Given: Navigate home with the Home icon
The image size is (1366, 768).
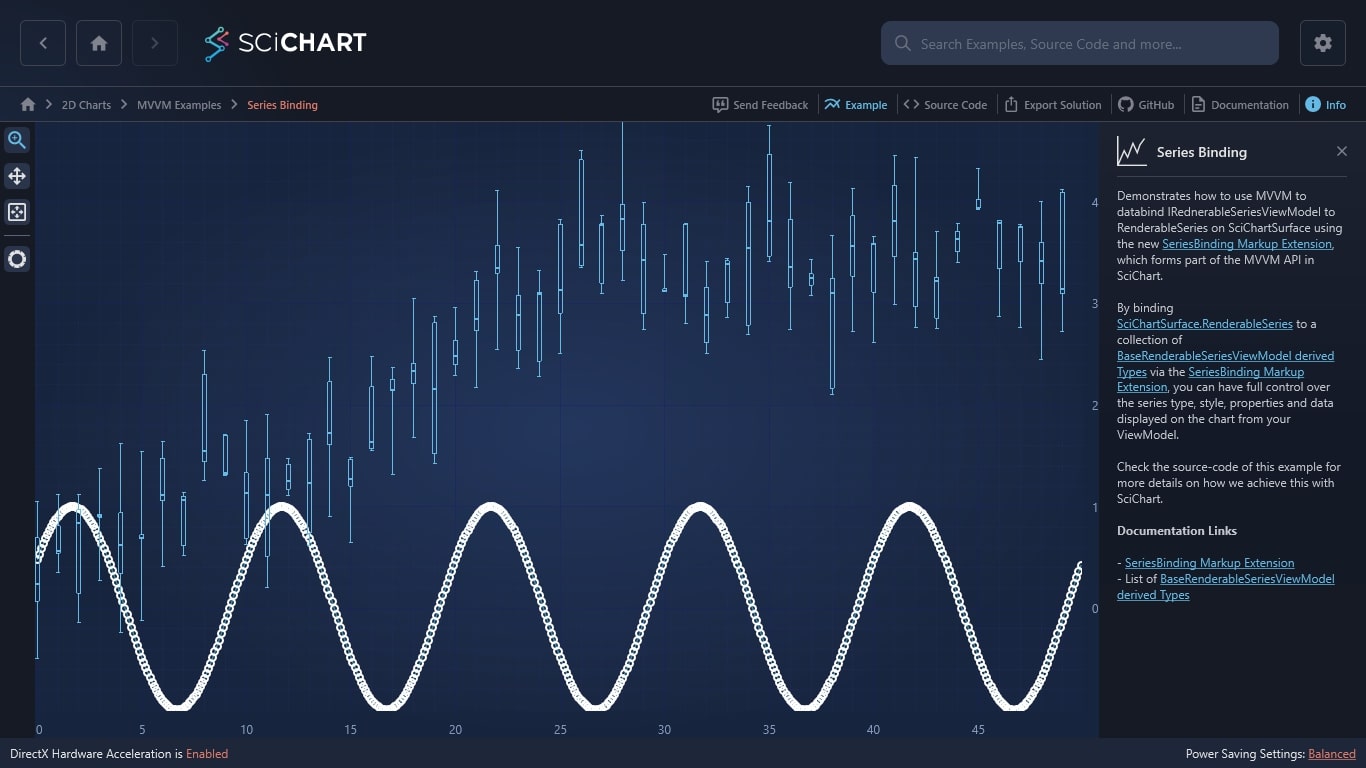Looking at the screenshot, I should [98, 43].
